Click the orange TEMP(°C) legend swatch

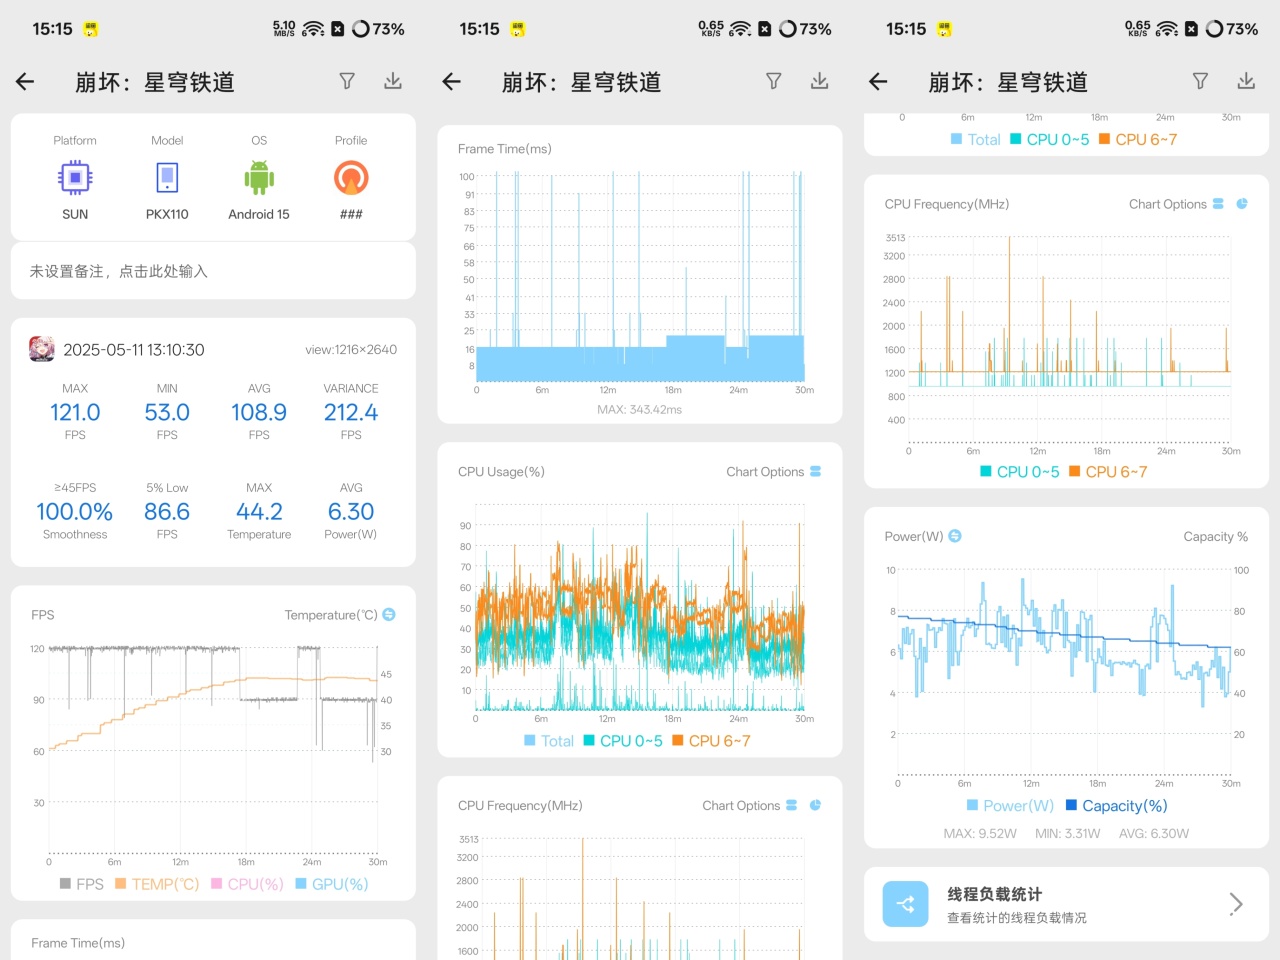(120, 884)
